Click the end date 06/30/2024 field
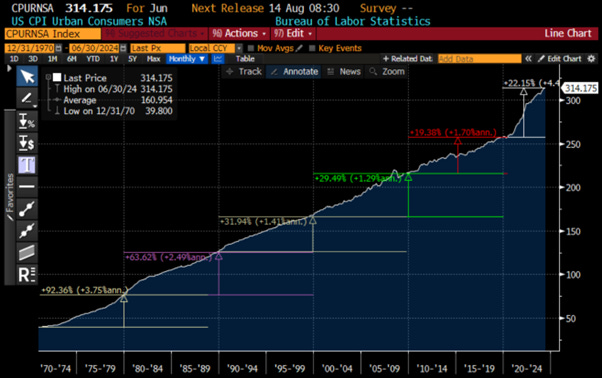The height and width of the screenshot is (378, 602). click(x=94, y=48)
